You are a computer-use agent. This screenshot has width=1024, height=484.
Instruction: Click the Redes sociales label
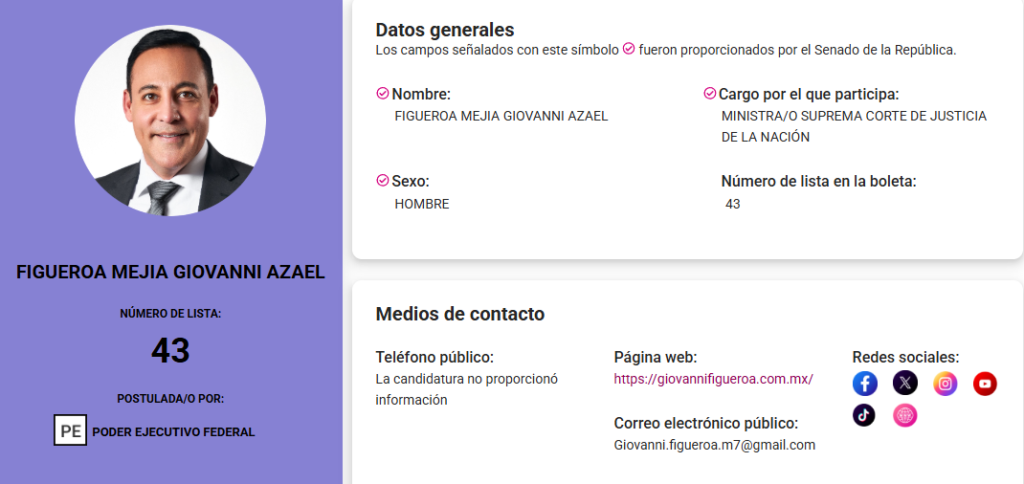[x=906, y=357]
